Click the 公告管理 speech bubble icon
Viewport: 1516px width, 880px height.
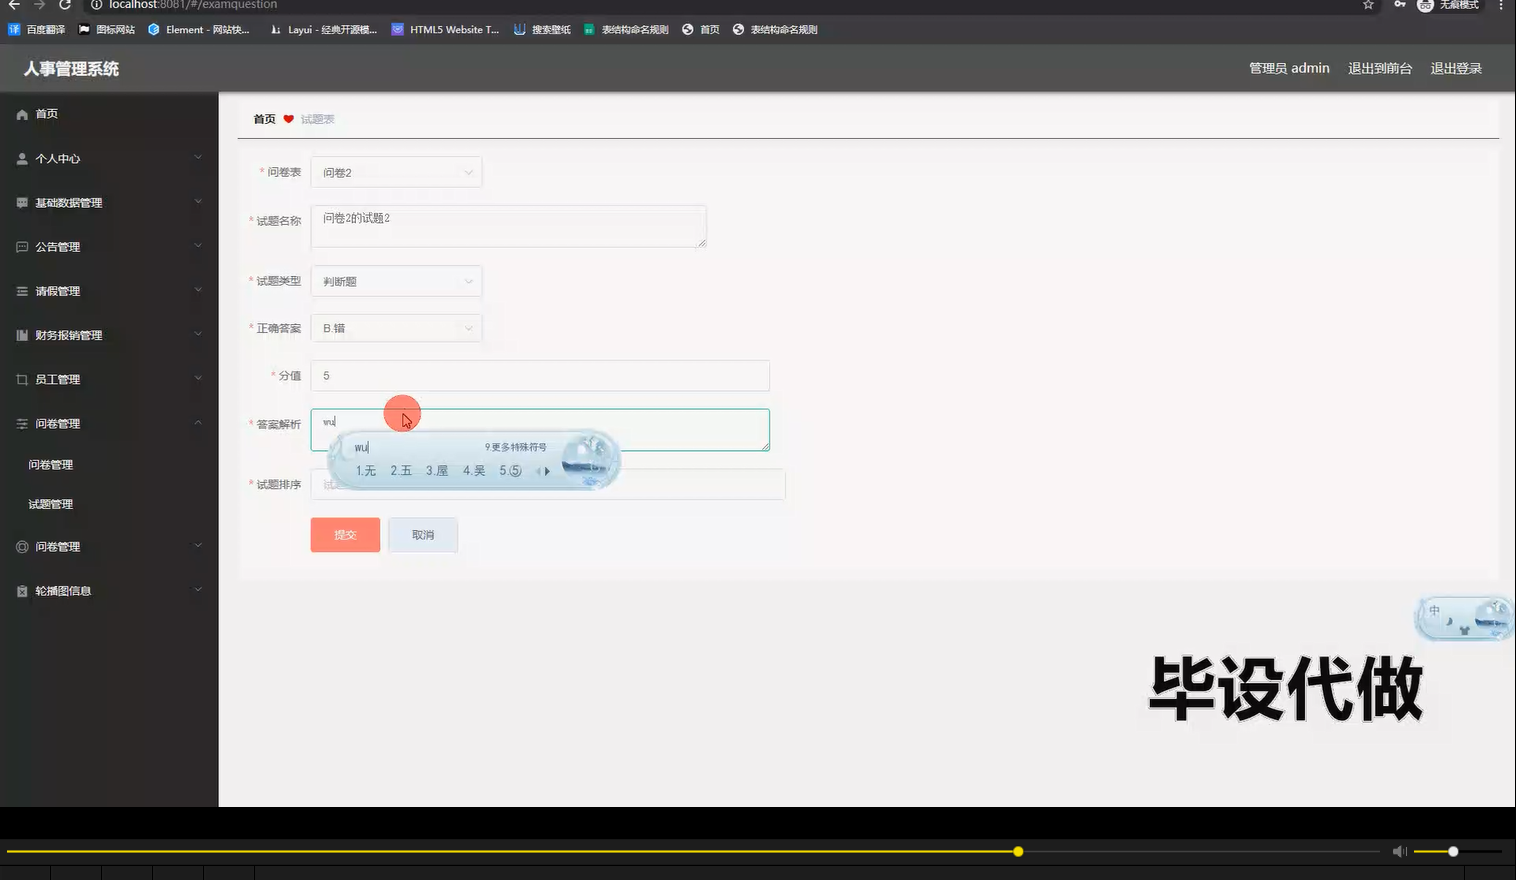pos(21,246)
